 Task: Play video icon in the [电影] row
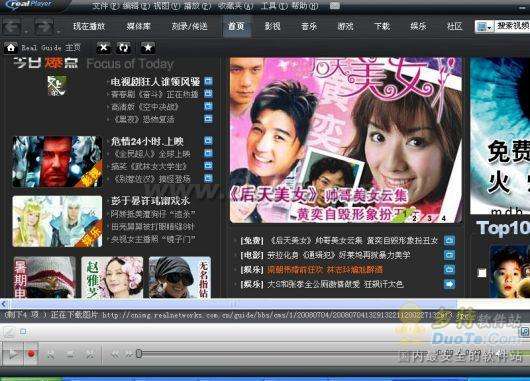[449, 255]
